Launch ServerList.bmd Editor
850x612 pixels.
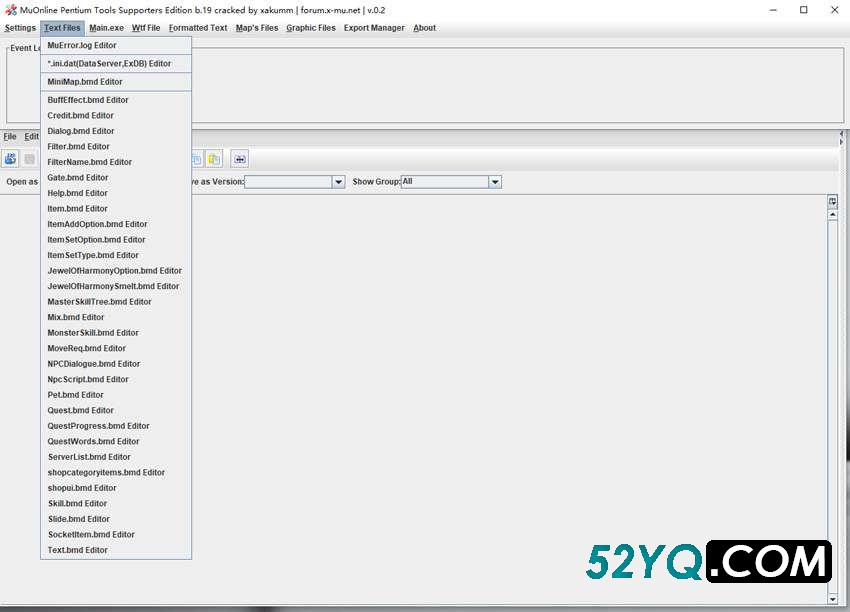coord(116,457)
